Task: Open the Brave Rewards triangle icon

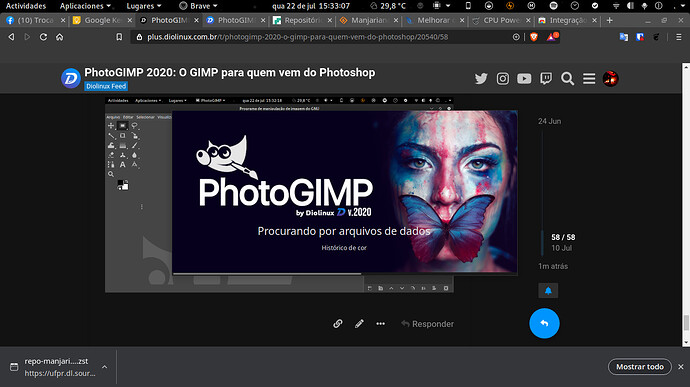Action: click(552, 37)
